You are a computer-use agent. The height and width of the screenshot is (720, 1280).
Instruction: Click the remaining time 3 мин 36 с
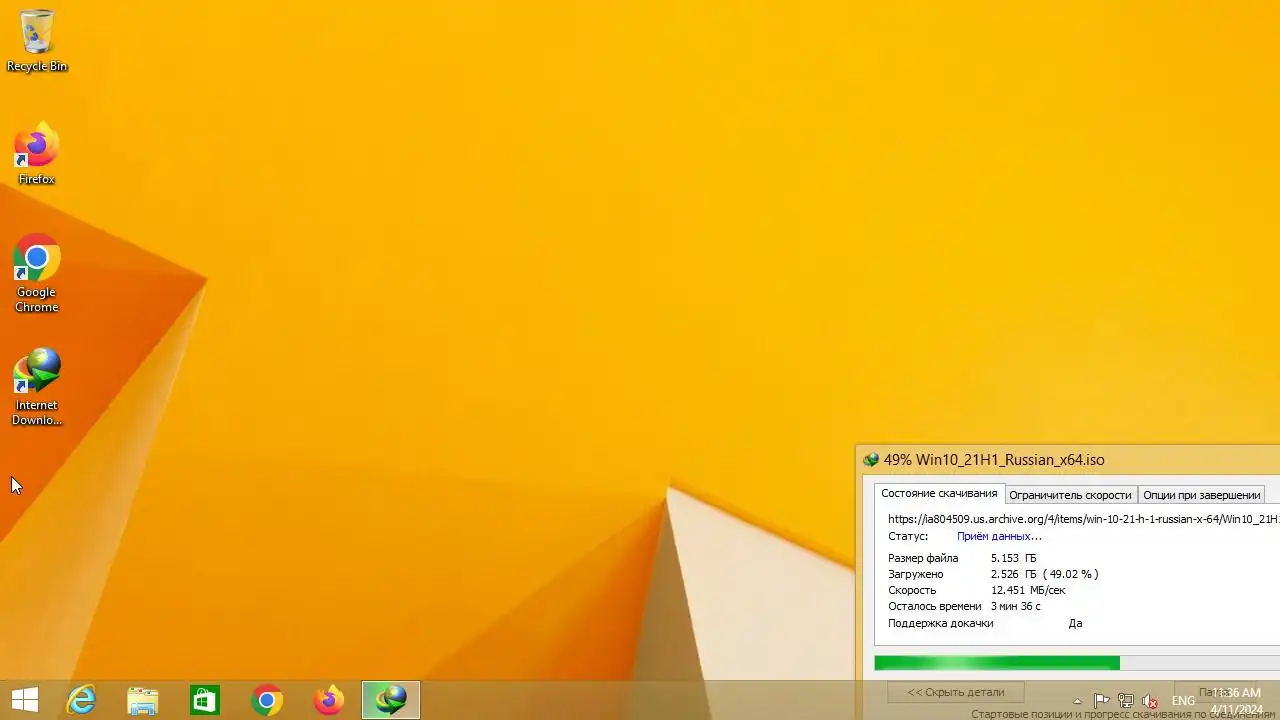(1015, 606)
